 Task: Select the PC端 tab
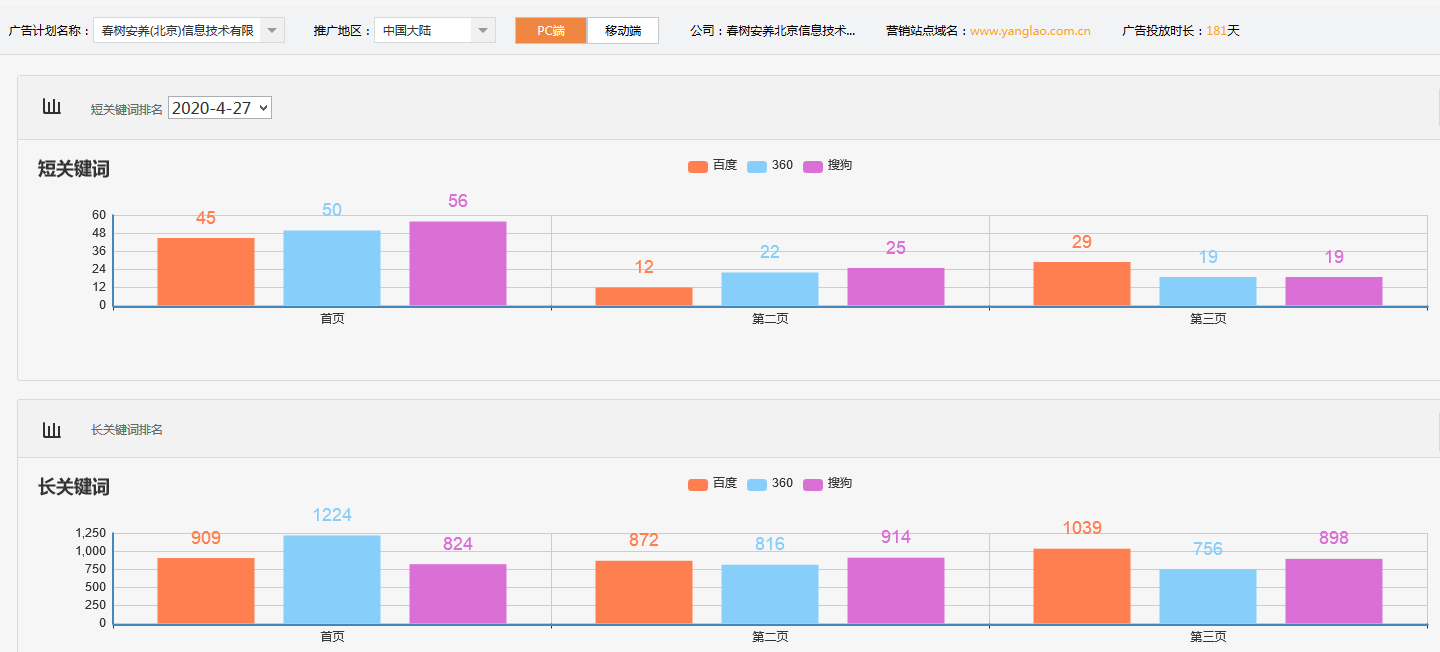[x=550, y=30]
